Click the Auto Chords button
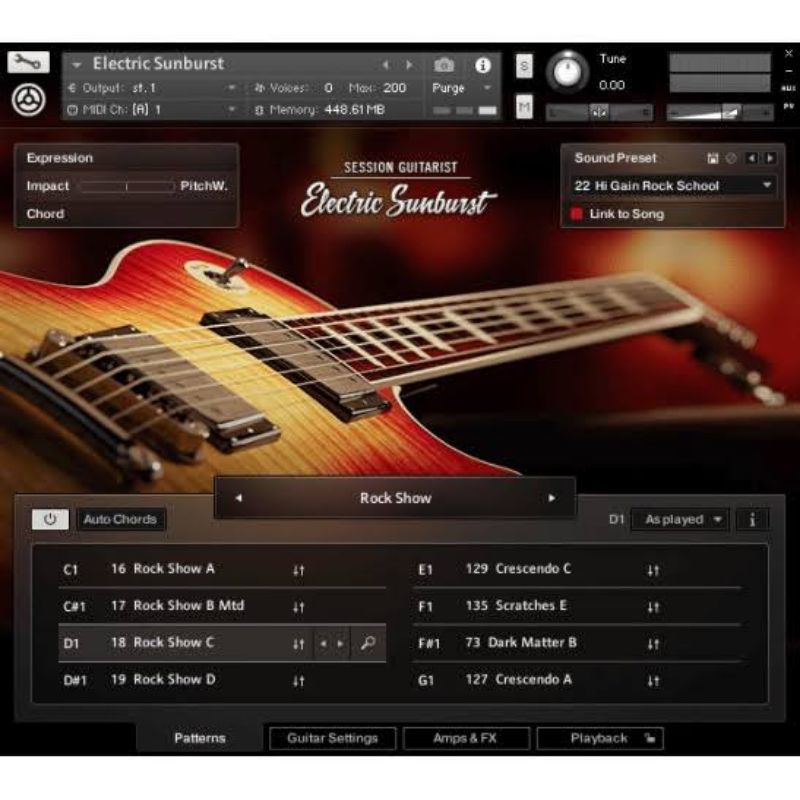This screenshot has width=800, height=800. click(120, 520)
